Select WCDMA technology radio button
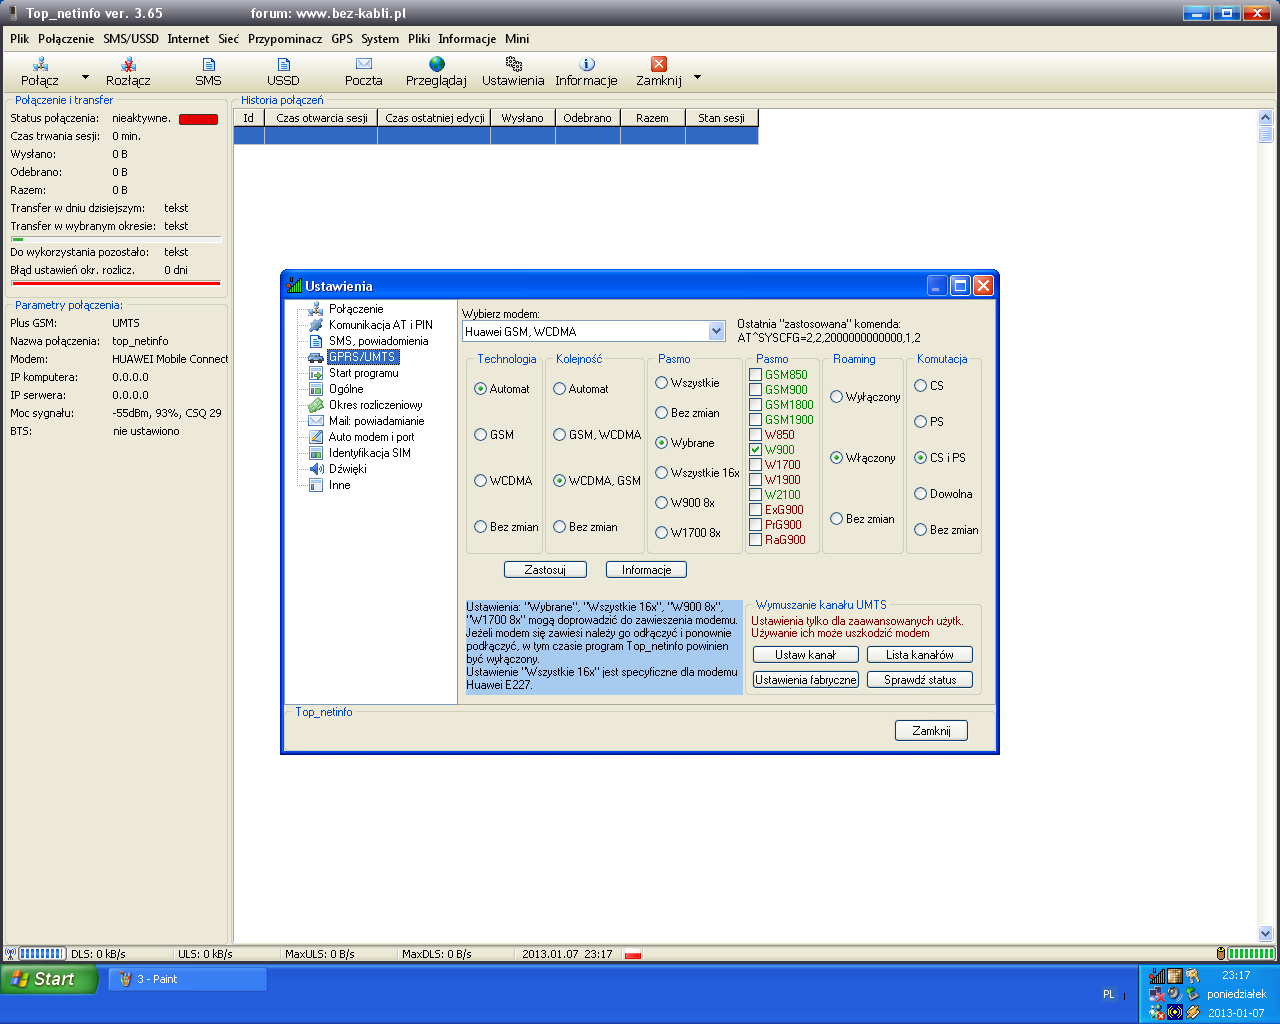The width and height of the screenshot is (1280, 1024). pyautogui.click(x=481, y=481)
